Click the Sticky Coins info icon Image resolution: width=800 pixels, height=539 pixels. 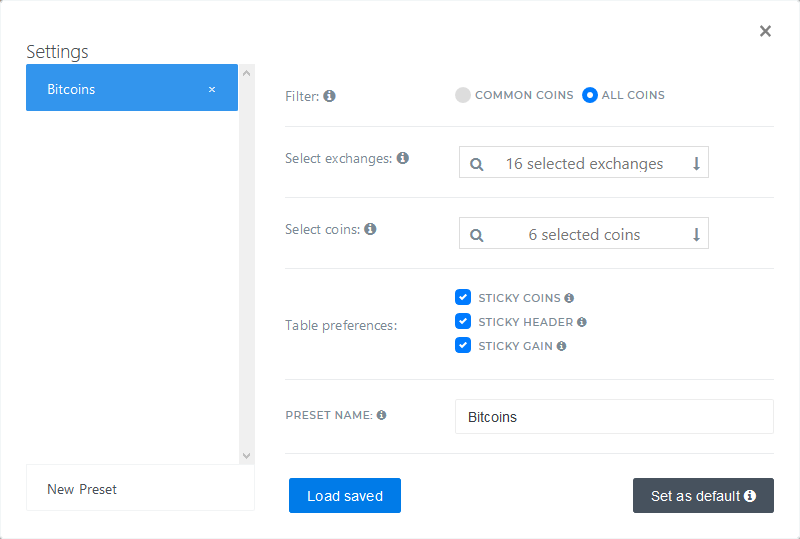click(x=569, y=298)
